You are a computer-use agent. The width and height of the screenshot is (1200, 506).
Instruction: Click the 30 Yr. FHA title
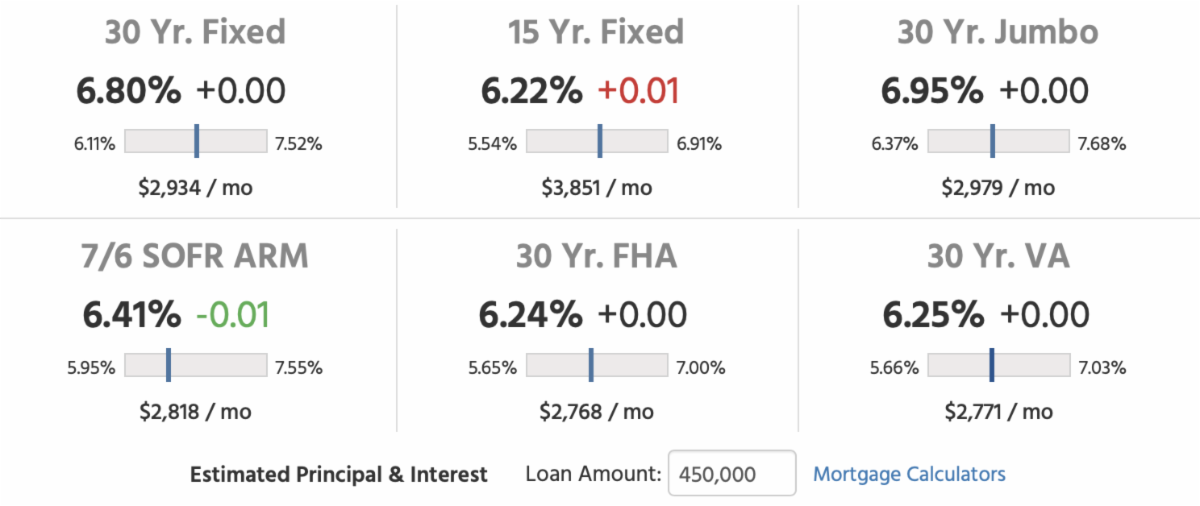pyautogui.click(x=596, y=256)
